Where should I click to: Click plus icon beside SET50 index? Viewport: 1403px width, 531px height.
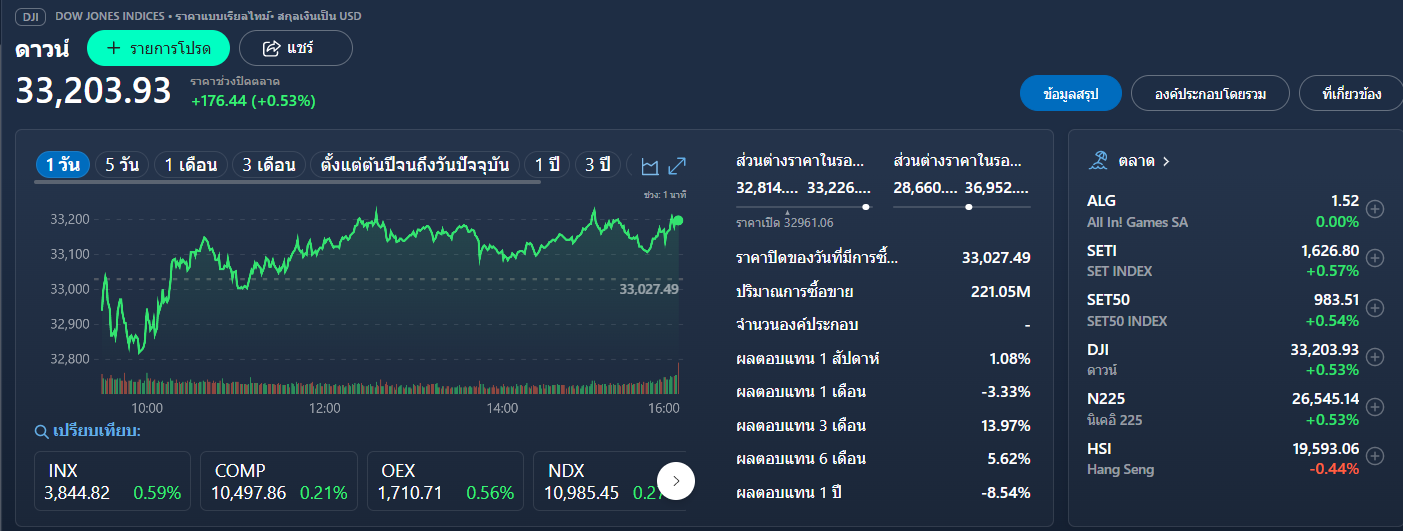coord(1376,308)
